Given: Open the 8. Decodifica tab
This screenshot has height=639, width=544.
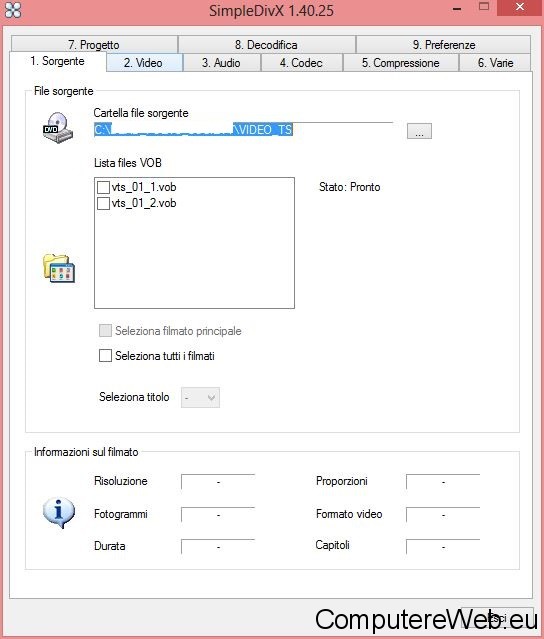Looking at the screenshot, I should pyautogui.click(x=266, y=44).
